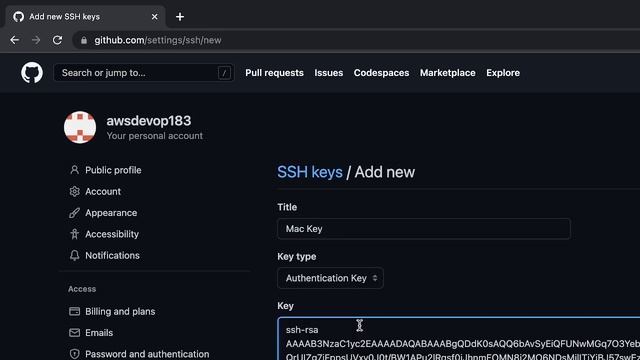Open Marketplace in top navigation

tap(447, 73)
